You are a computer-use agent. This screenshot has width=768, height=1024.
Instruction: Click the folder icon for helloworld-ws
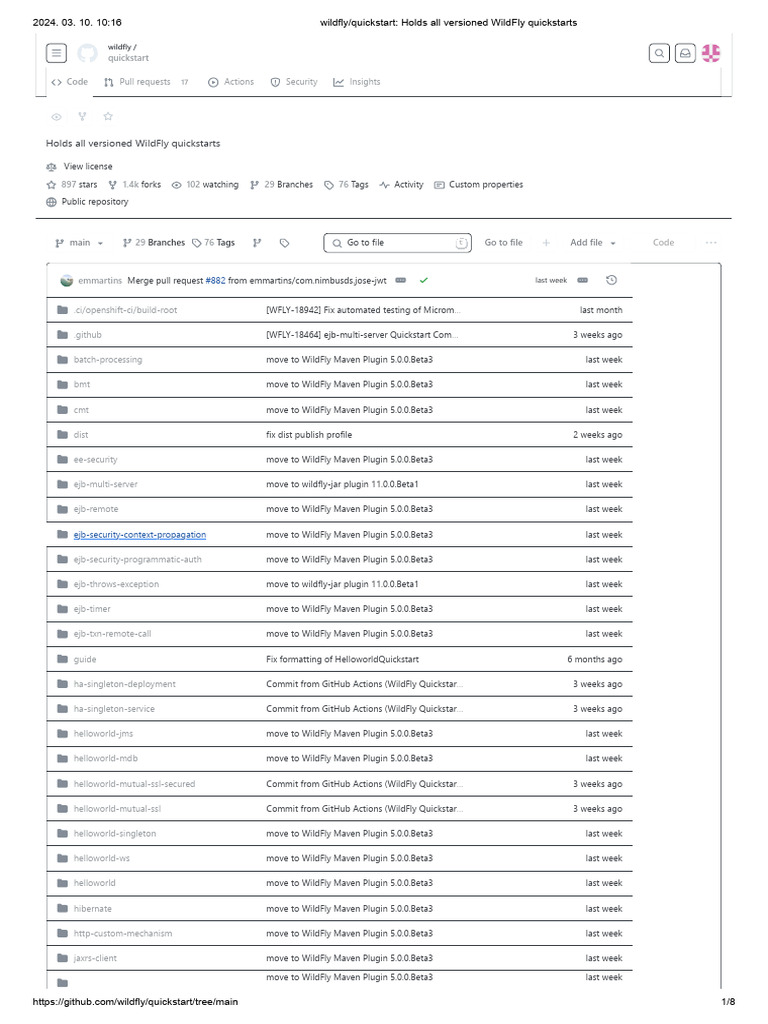[63, 859]
